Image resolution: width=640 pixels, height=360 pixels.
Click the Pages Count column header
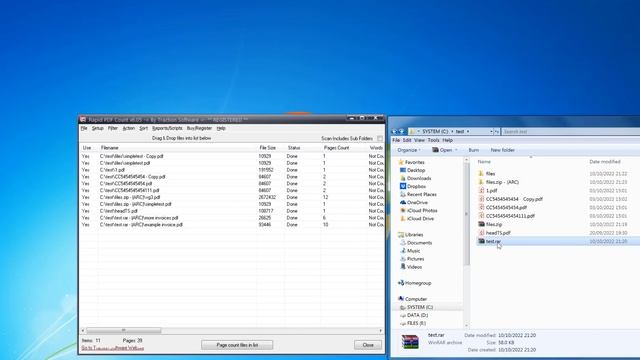336,148
